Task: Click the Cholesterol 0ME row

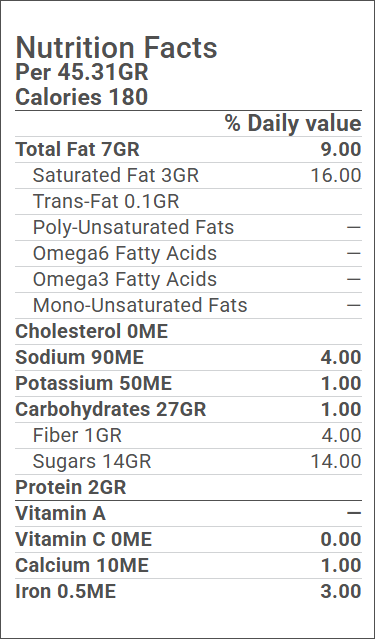Action: [x=188, y=332]
